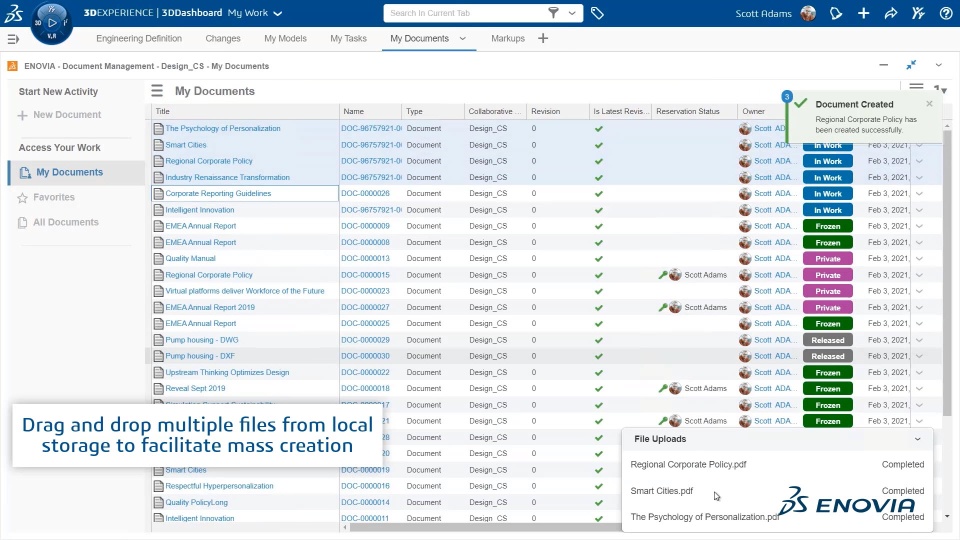Click Smart Cities.pdf upload entry

662,491
